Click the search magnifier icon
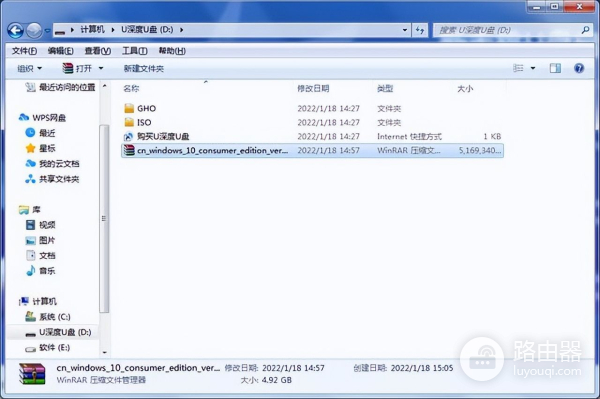Viewport: 600px width, 399px height. (x=585, y=29)
